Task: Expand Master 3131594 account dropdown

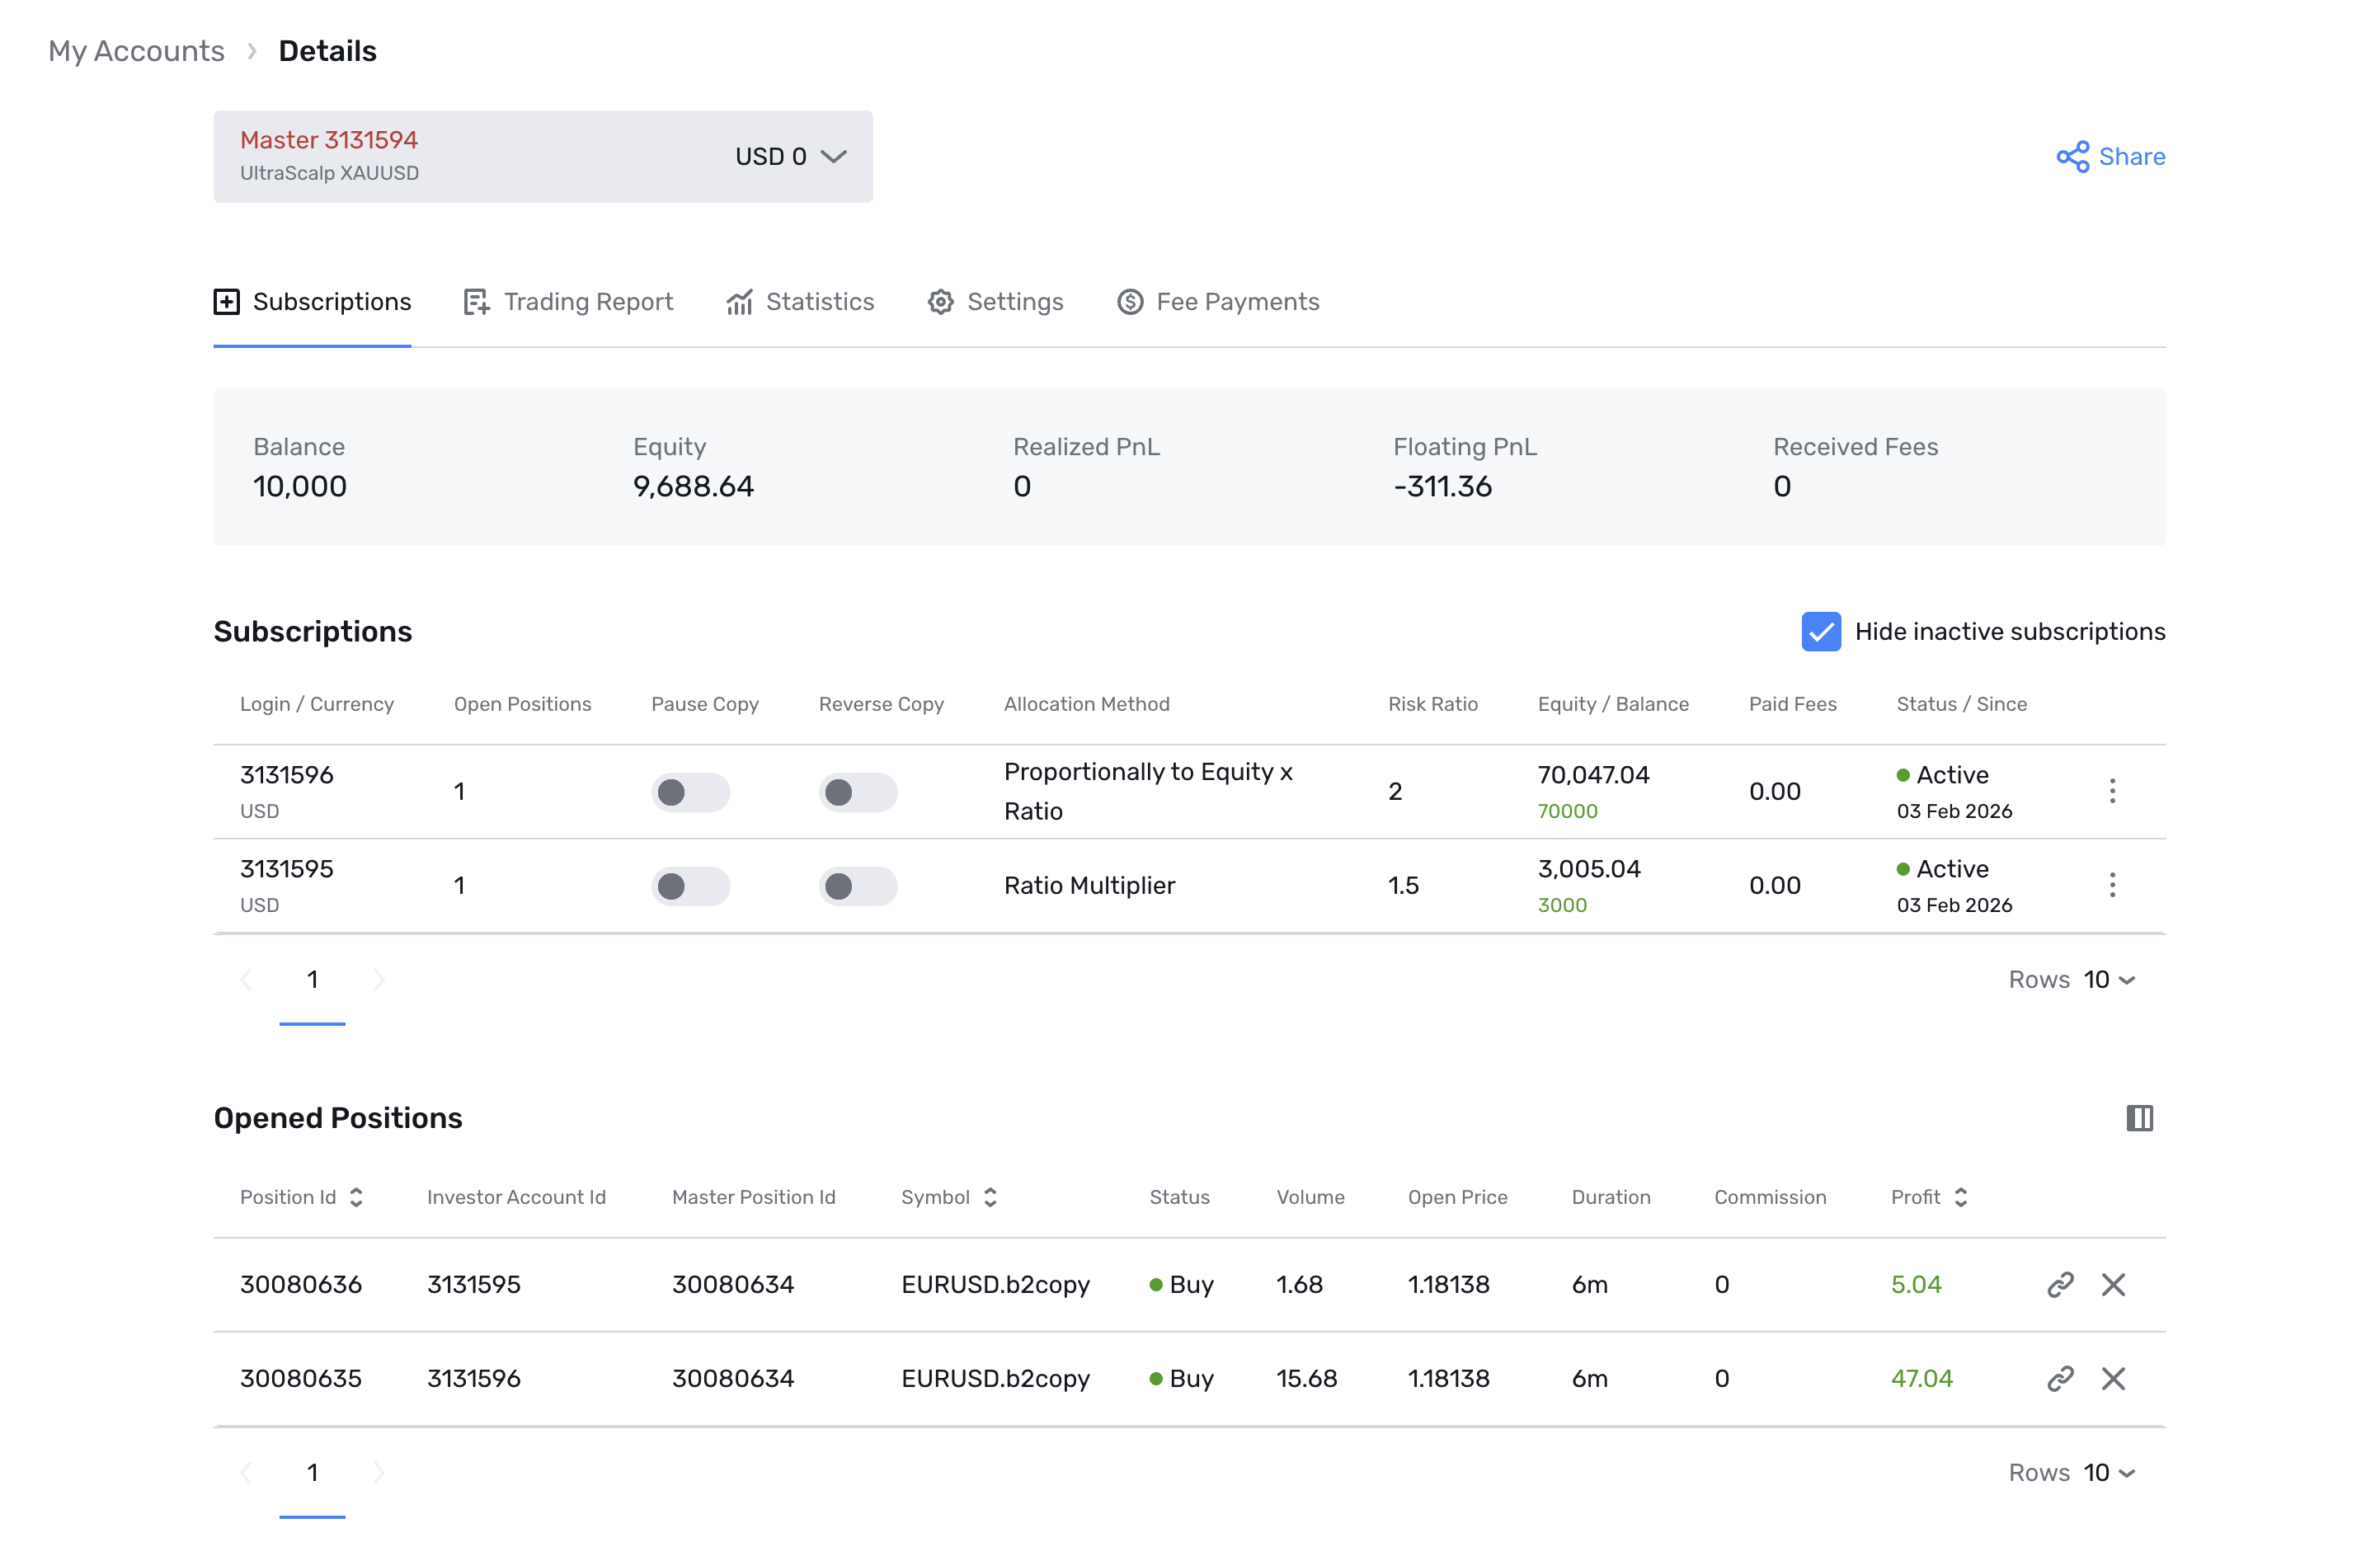Action: coord(833,157)
